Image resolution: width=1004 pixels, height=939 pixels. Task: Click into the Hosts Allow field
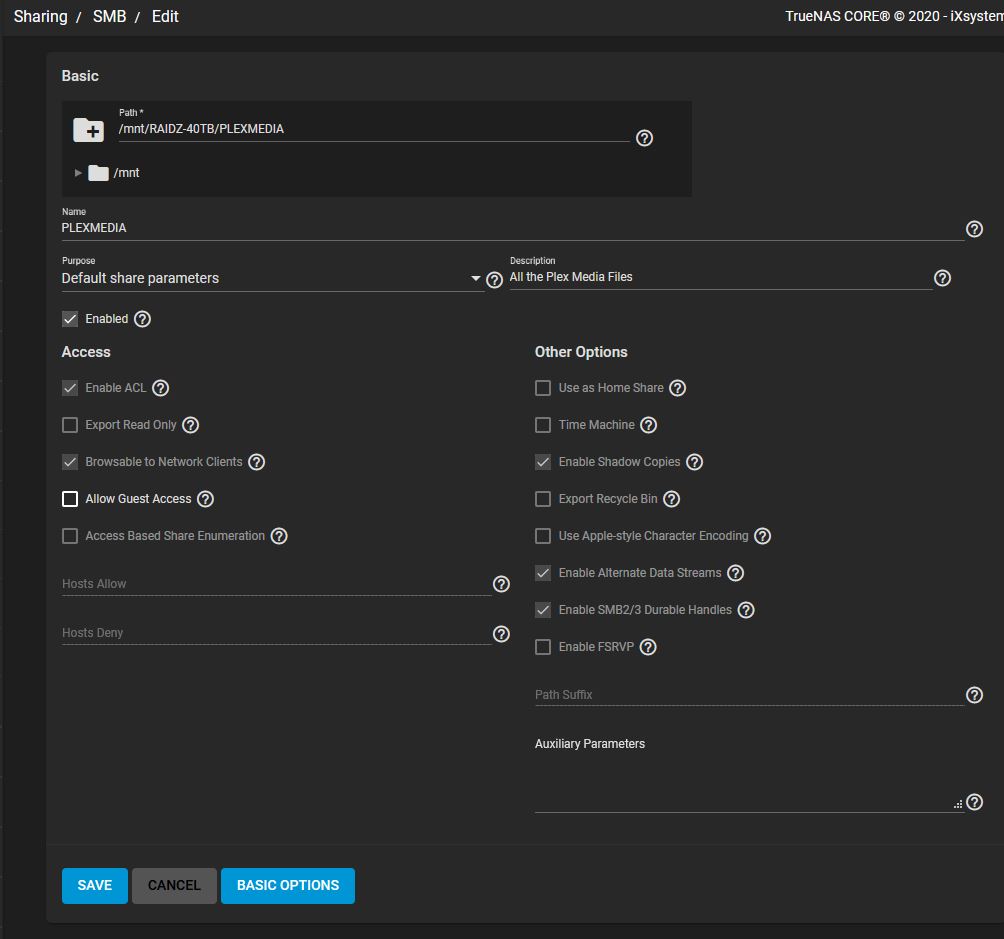(x=276, y=584)
